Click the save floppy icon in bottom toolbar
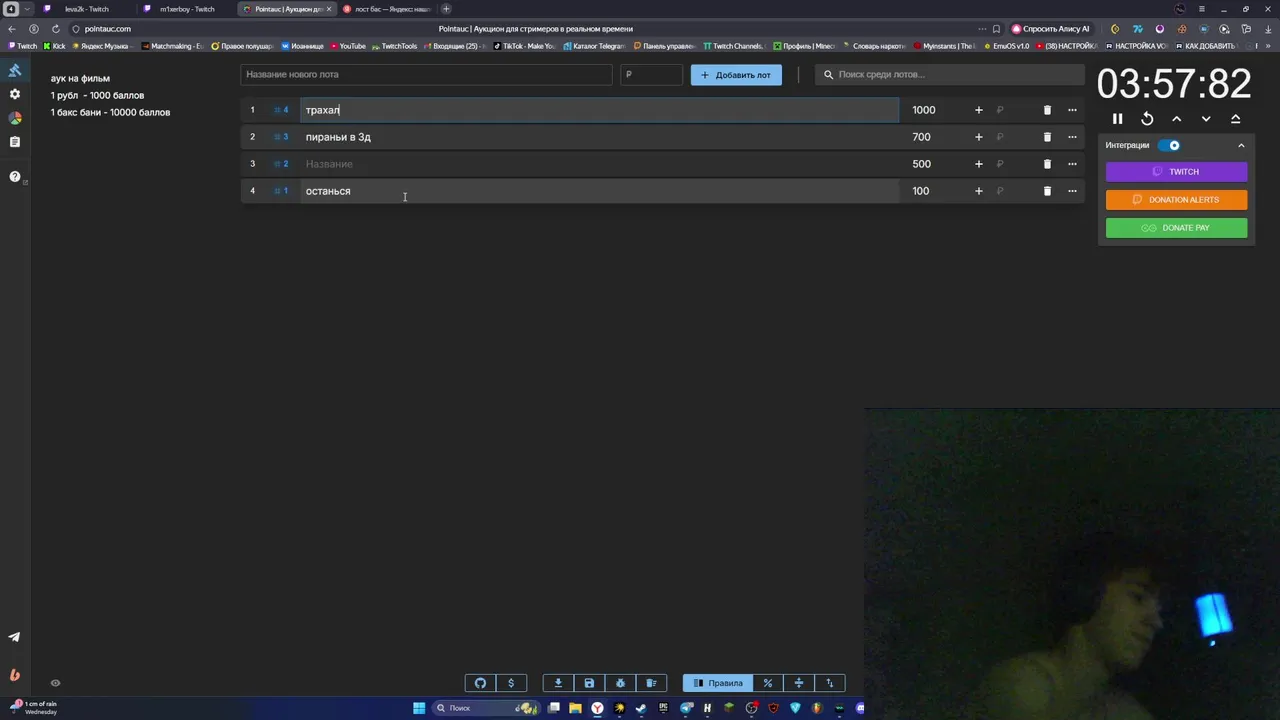The image size is (1280, 720). (x=589, y=683)
